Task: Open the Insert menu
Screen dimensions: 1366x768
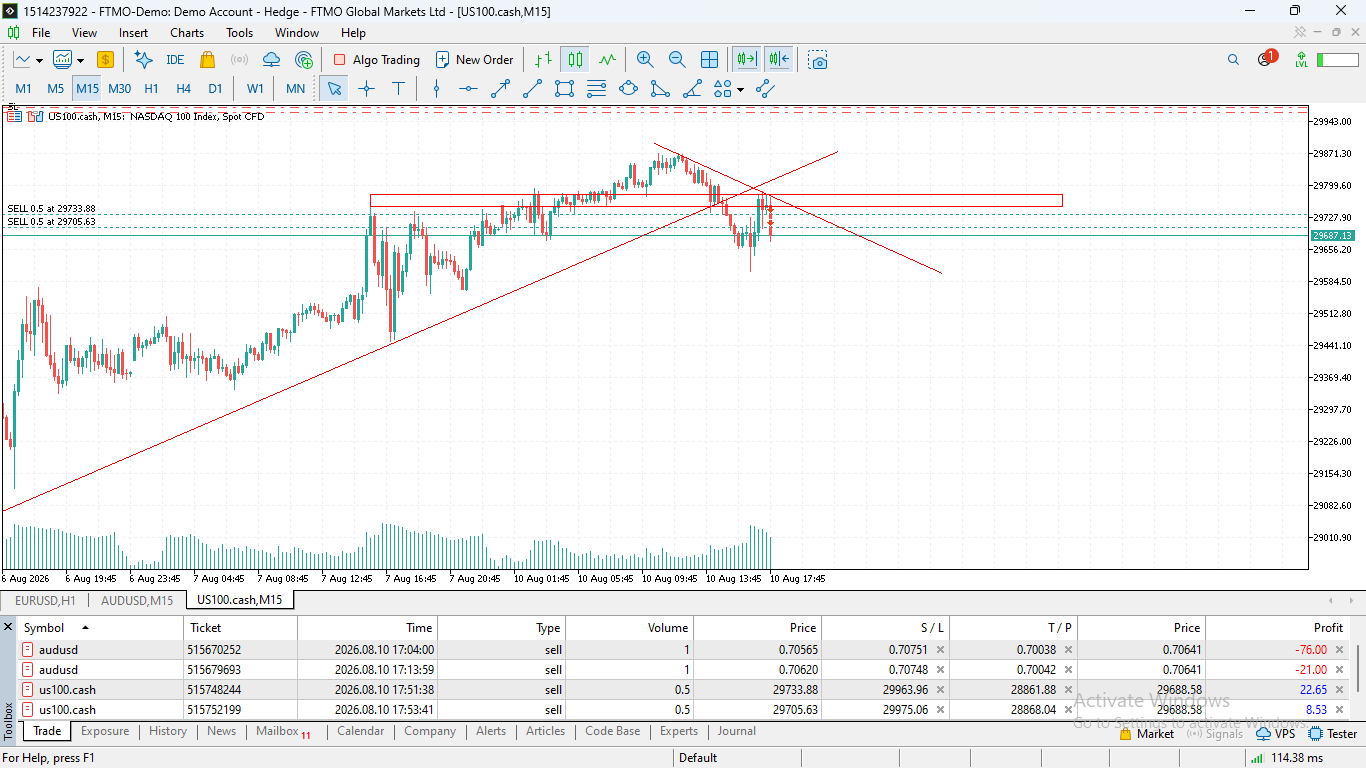Action: coord(133,33)
